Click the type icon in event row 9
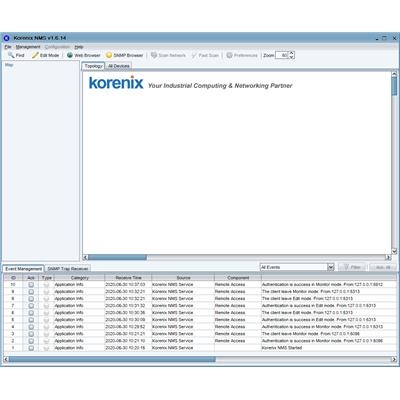This screenshot has width=400, height=400. [46, 292]
